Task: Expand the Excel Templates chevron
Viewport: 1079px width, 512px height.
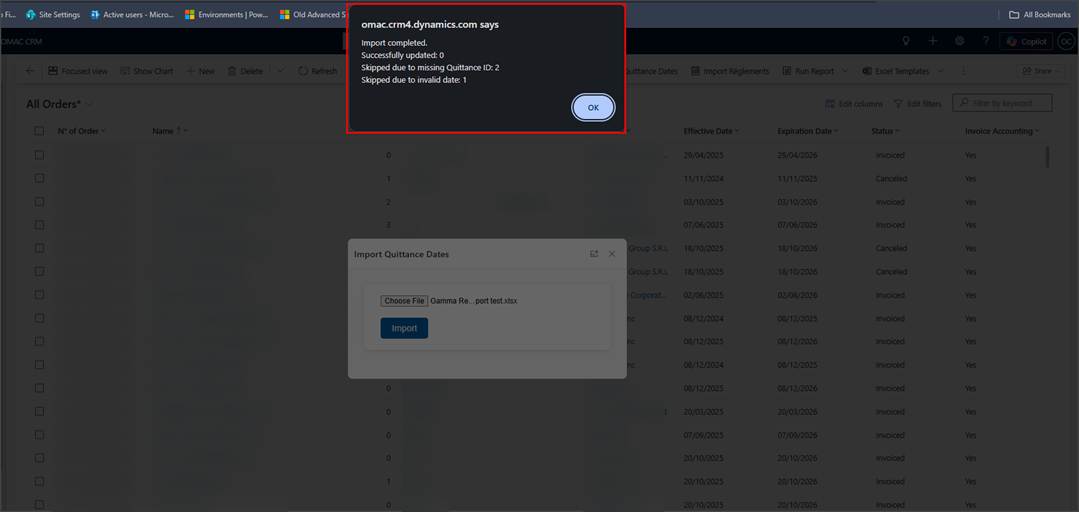Action: click(x=941, y=71)
